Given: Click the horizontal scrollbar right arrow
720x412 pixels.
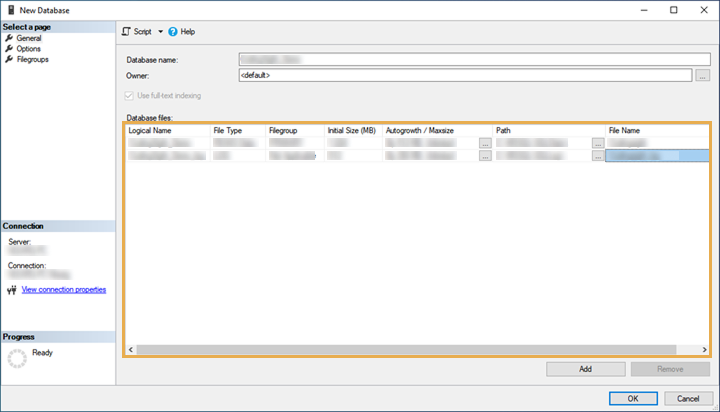Looking at the screenshot, I should [704, 349].
